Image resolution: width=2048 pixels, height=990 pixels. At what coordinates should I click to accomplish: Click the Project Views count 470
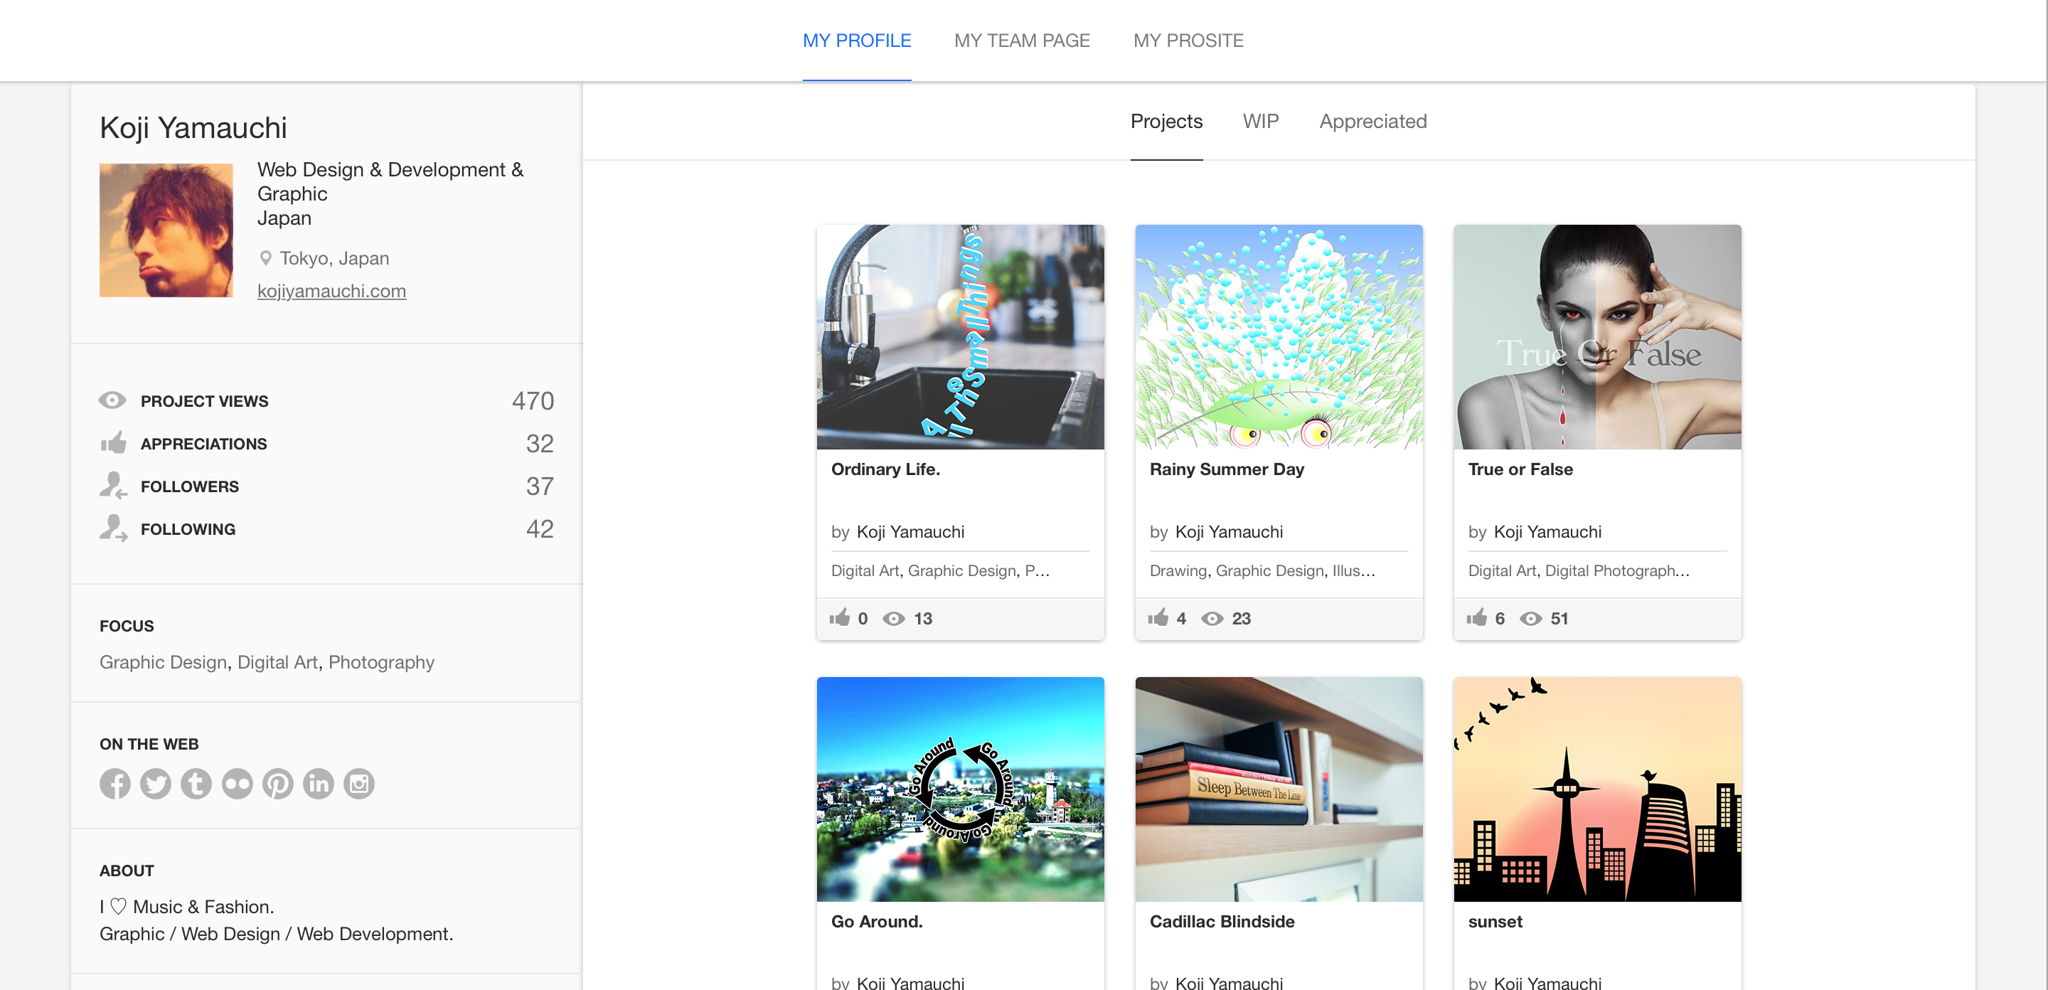533,401
